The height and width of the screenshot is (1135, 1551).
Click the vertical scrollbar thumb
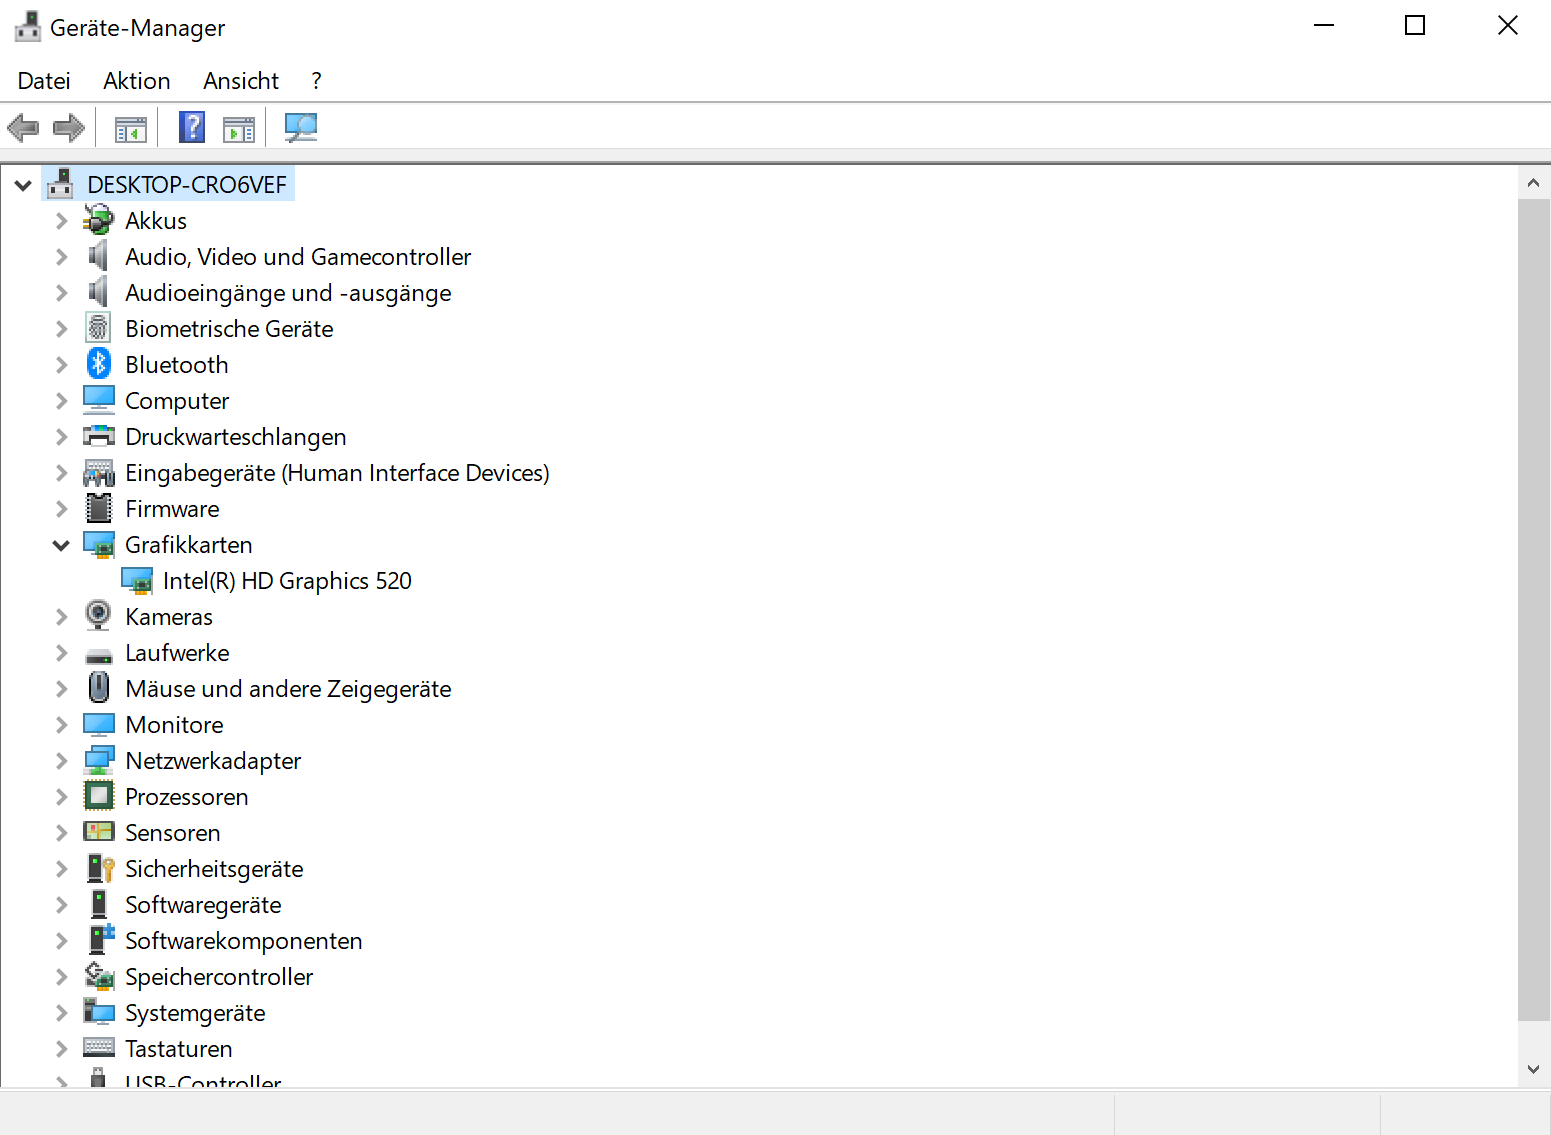pos(1533,610)
